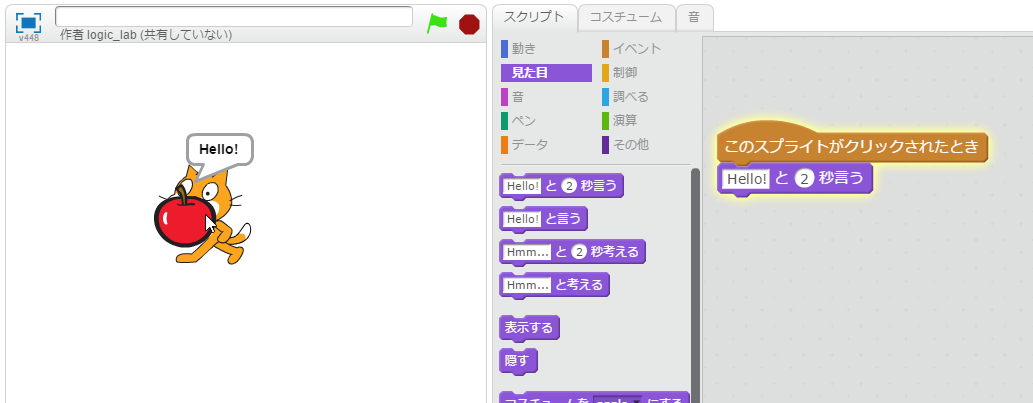Click the green 演算 category color swatch
Image resolution: width=1033 pixels, height=403 pixels.
click(x=605, y=121)
